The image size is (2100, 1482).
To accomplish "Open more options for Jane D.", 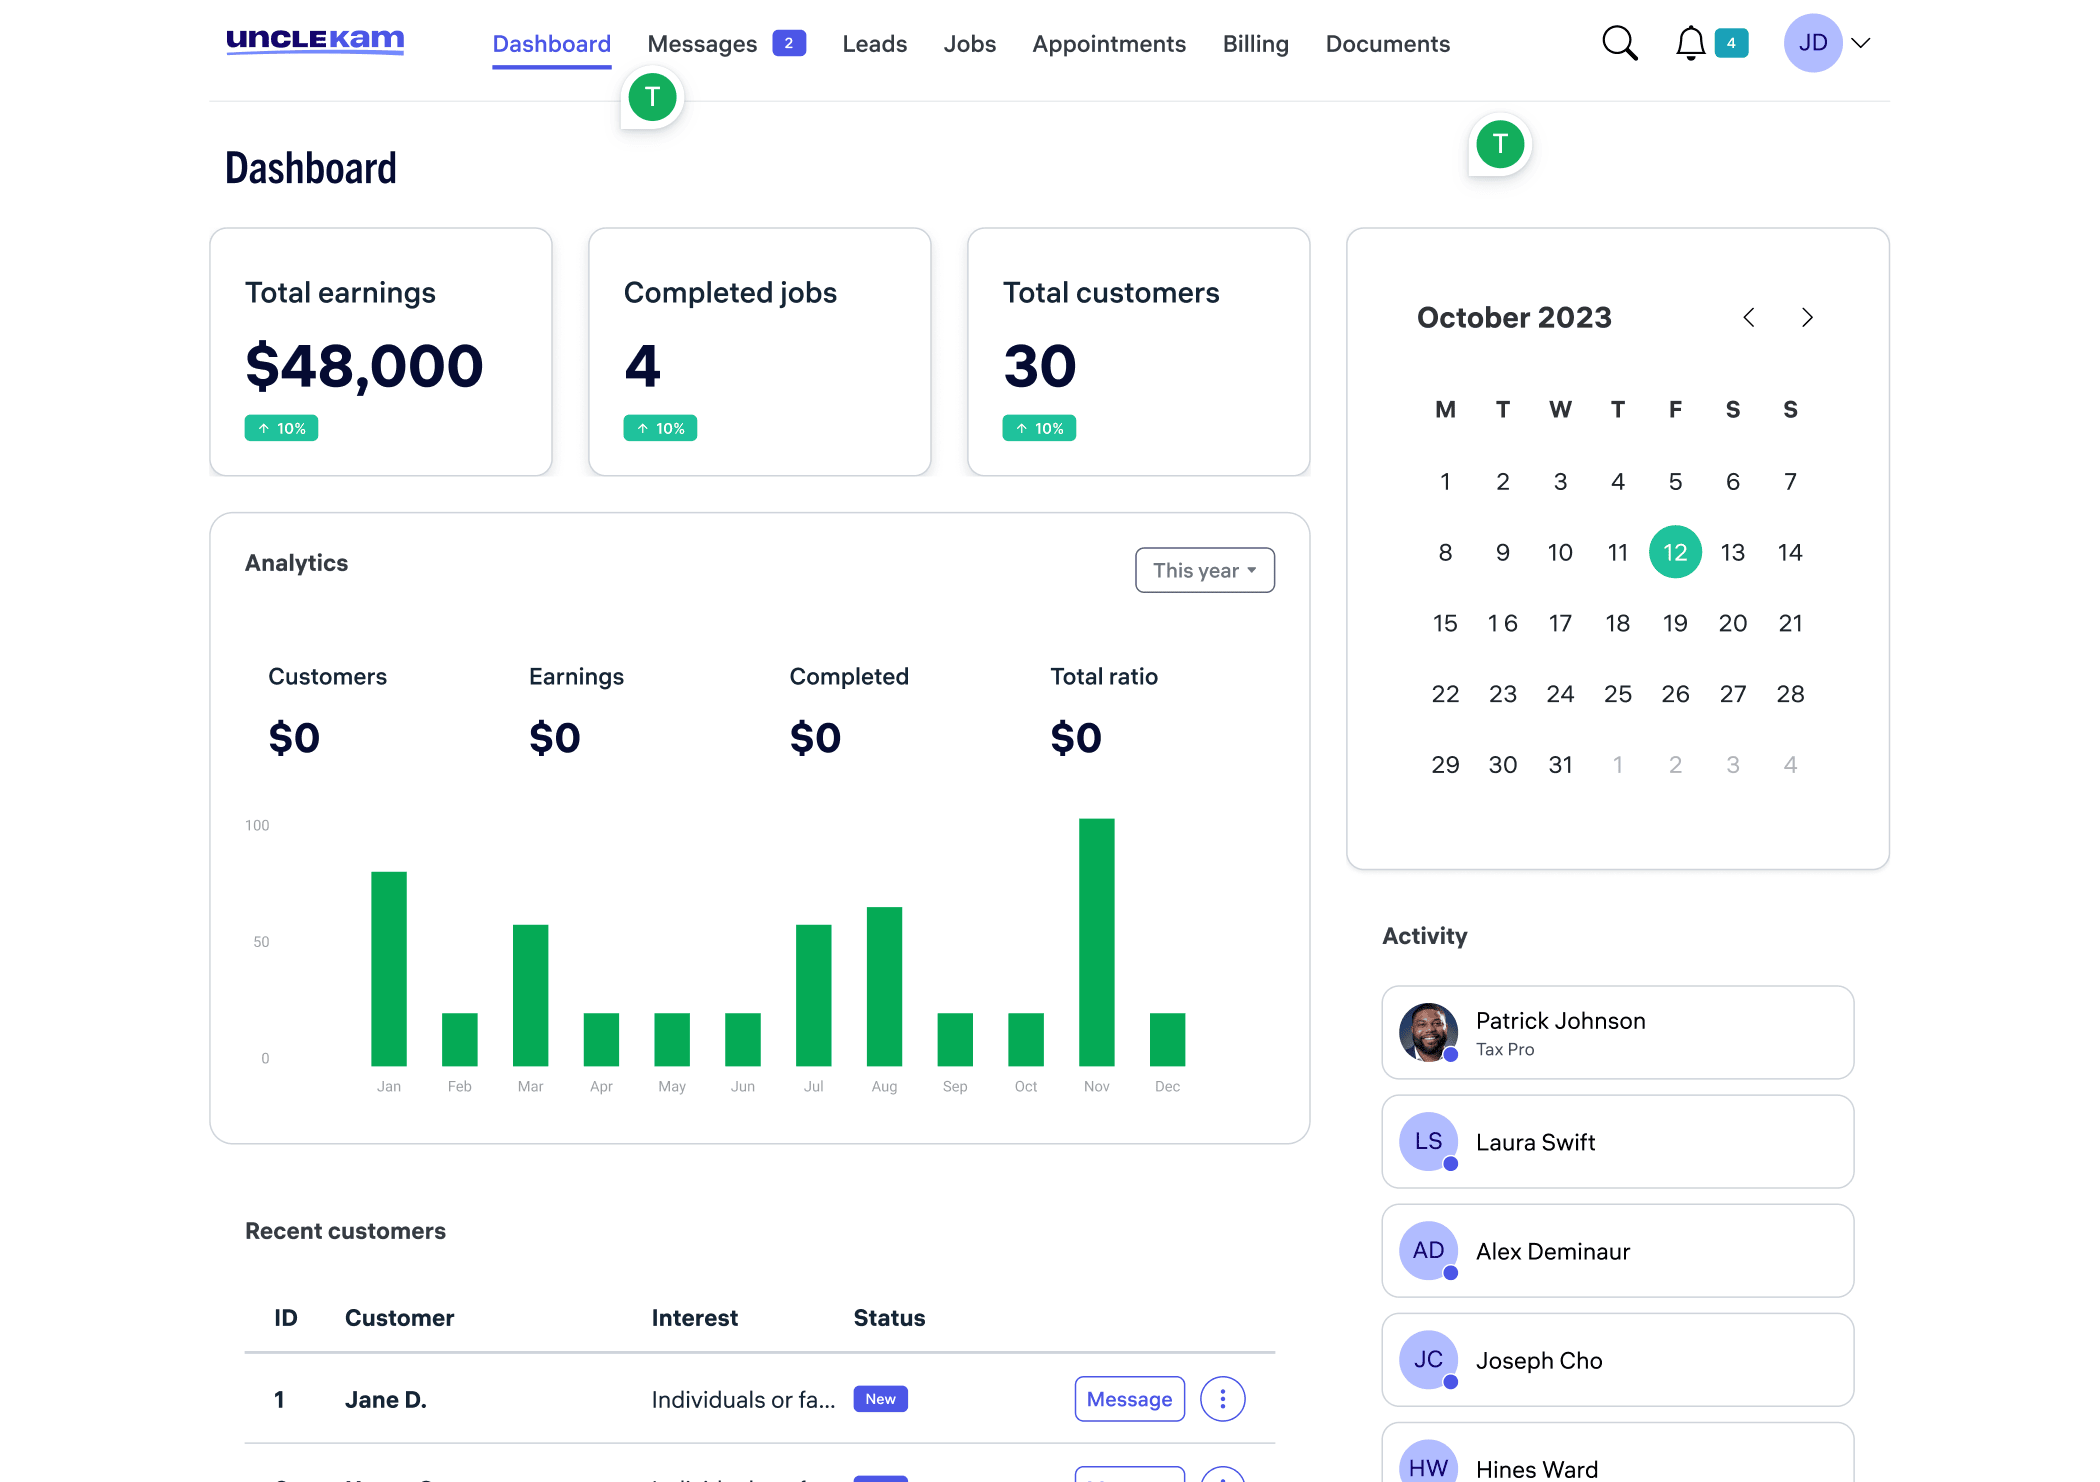I will point(1222,1399).
